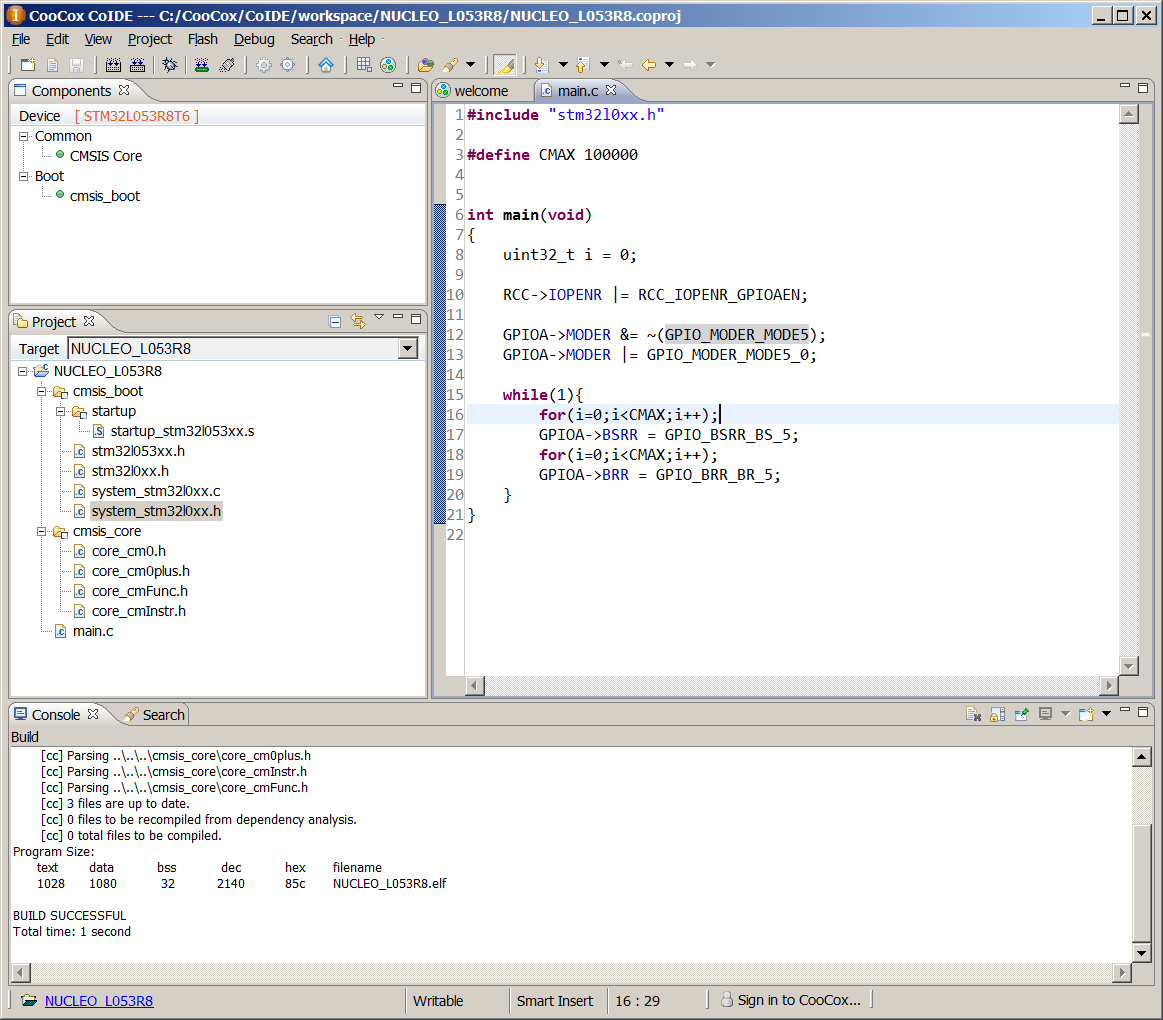Click the editor vertical scrollbar down arrow
This screenshot has width=1163, height=1020.
pos(1129,665)
